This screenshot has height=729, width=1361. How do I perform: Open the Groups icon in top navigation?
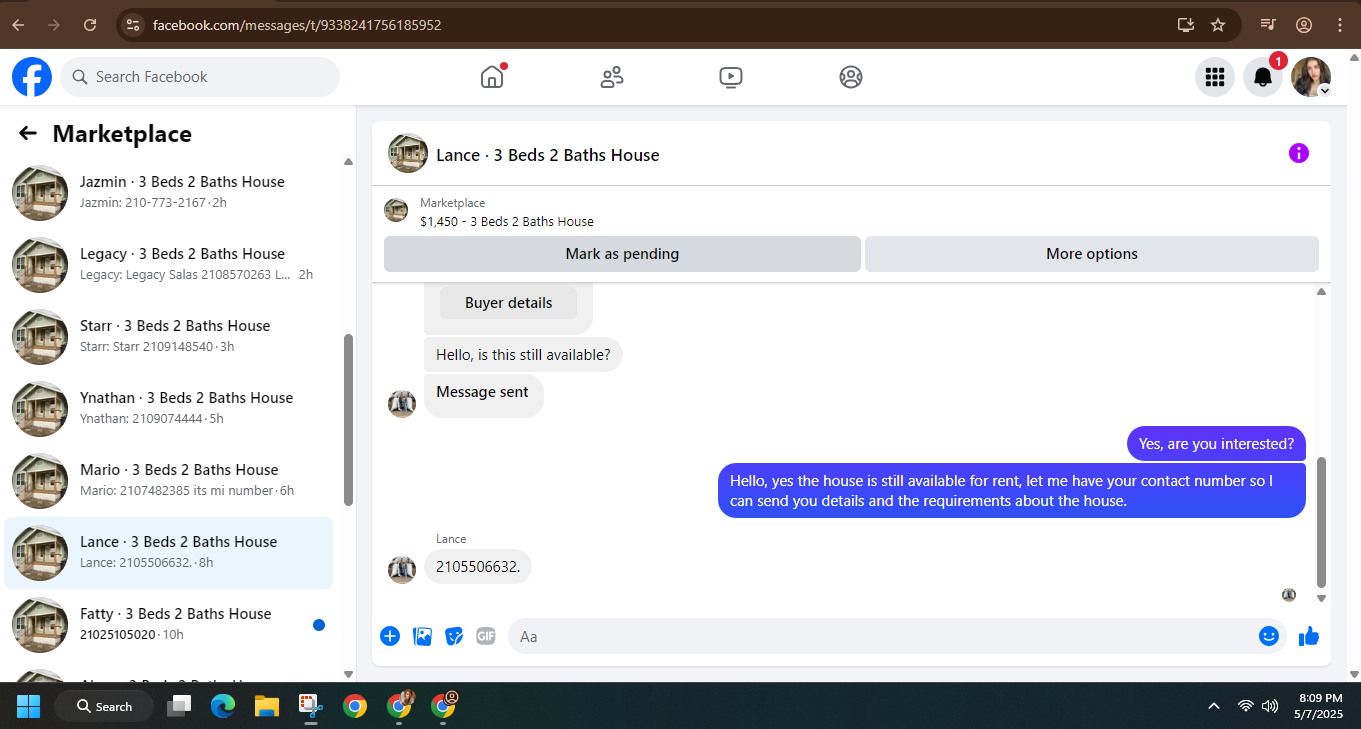point(851,77)
